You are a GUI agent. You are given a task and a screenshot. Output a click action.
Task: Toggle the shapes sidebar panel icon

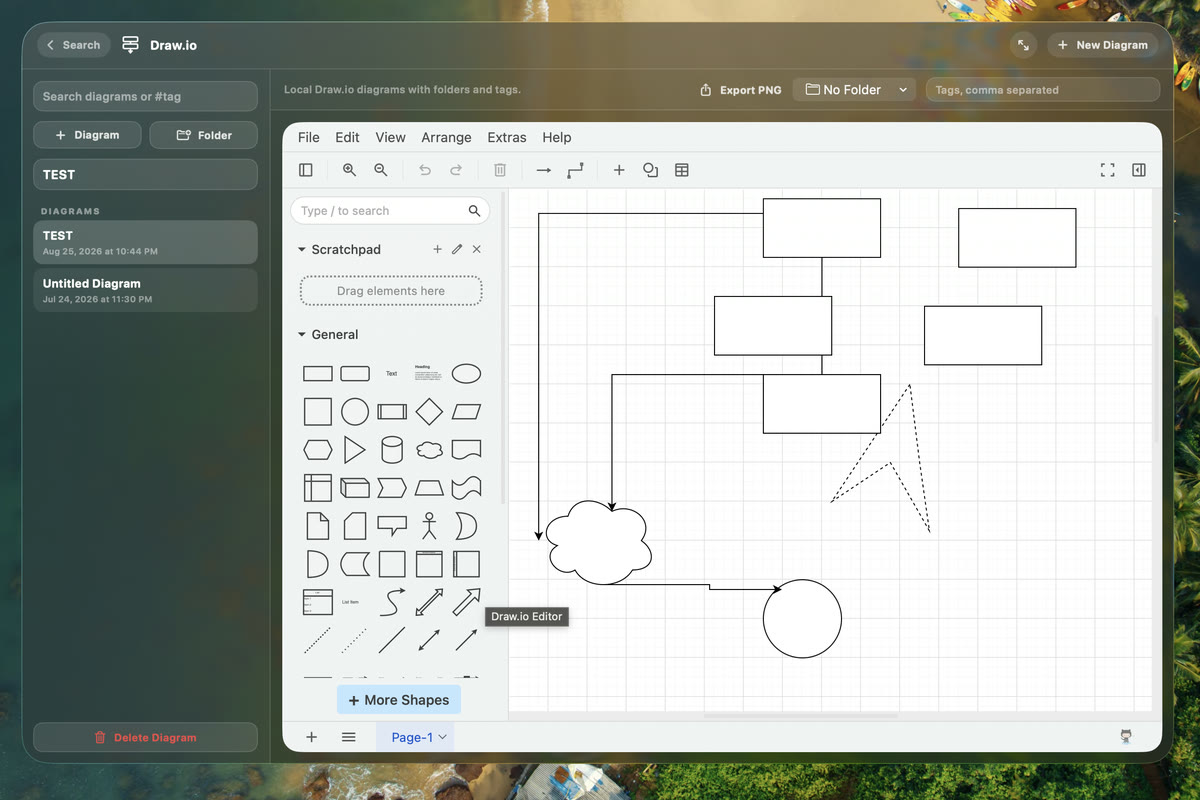[306, 170]
